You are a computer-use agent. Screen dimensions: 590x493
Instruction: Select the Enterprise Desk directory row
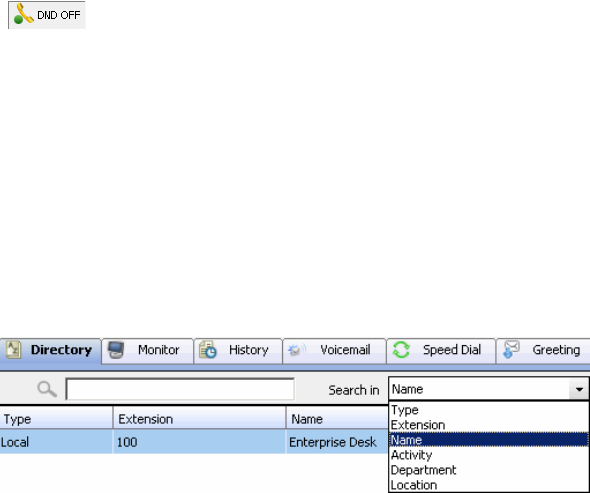[x=194, y=442]
